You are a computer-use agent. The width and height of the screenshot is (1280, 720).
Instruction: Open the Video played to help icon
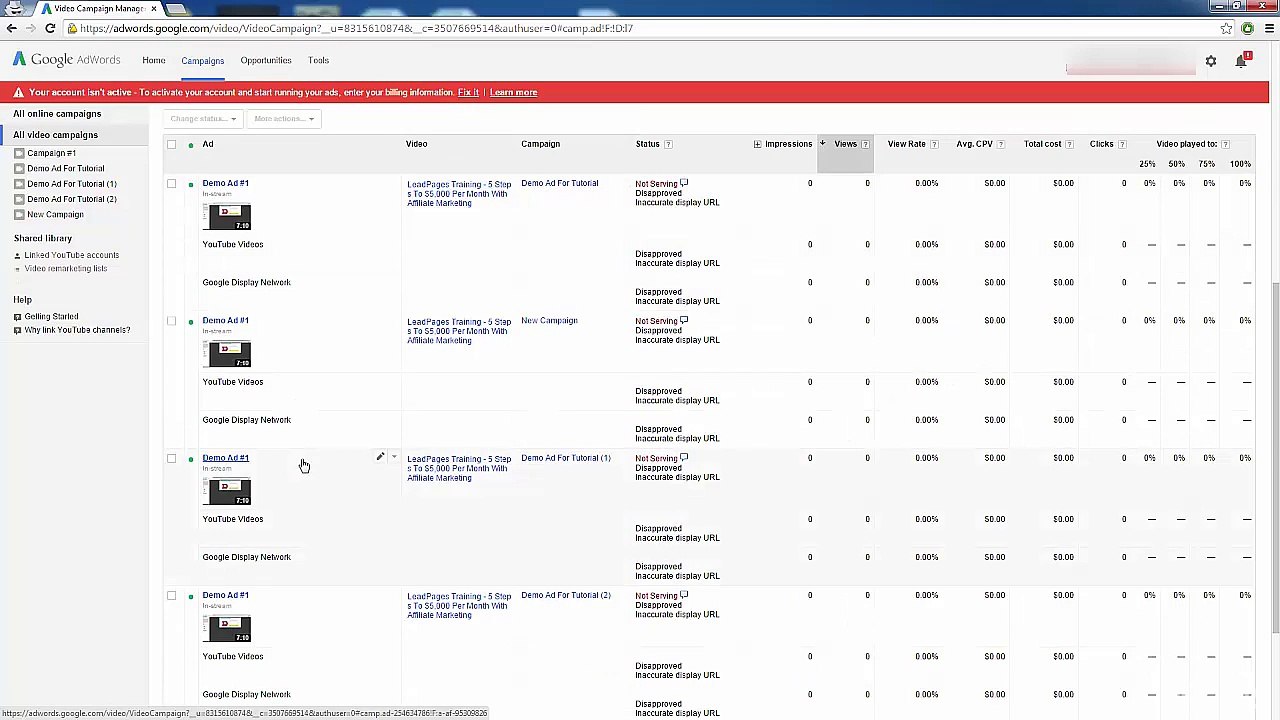tap(1225, 144)
